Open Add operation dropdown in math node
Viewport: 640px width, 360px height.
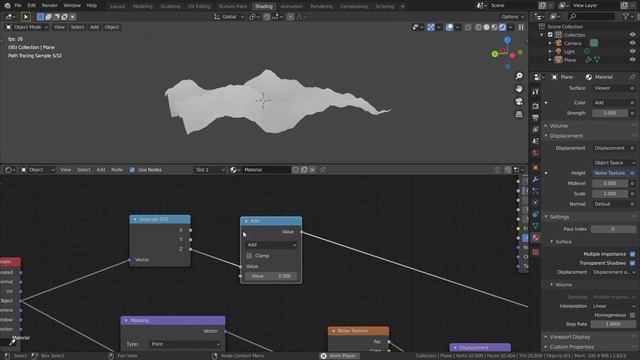coord(271,244)
